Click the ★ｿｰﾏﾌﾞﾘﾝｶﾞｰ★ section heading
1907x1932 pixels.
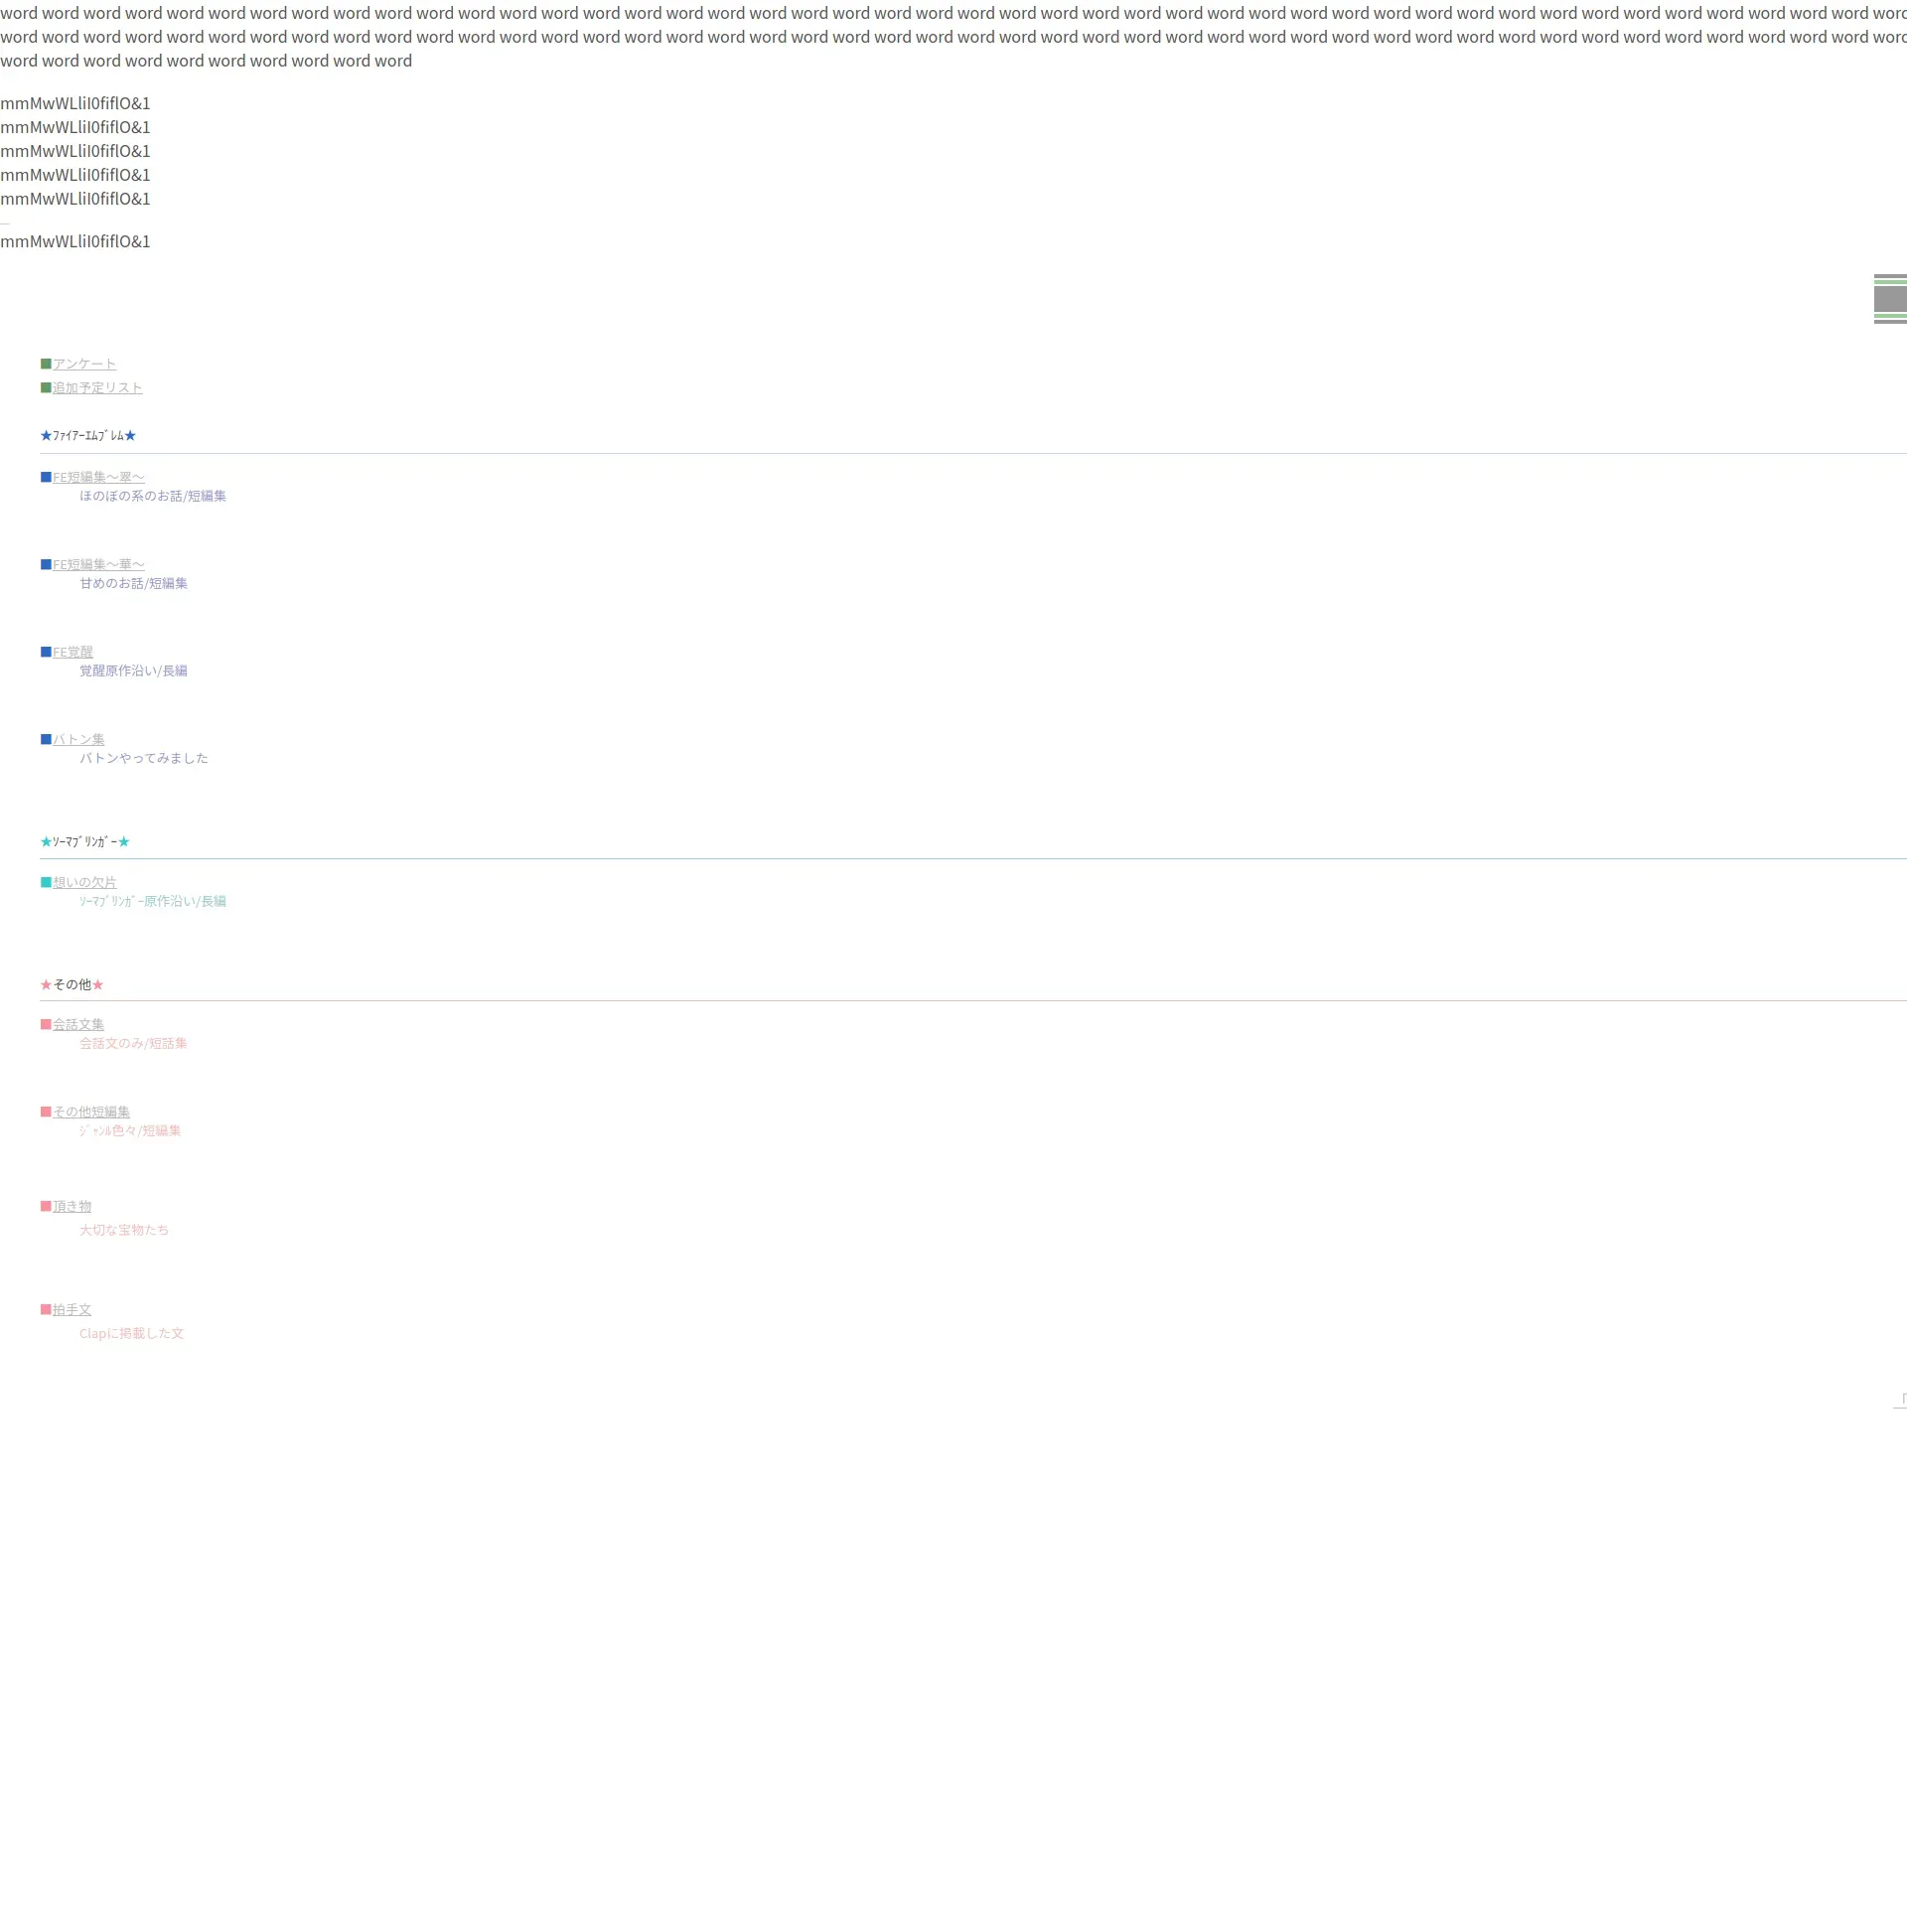[85, 842]
